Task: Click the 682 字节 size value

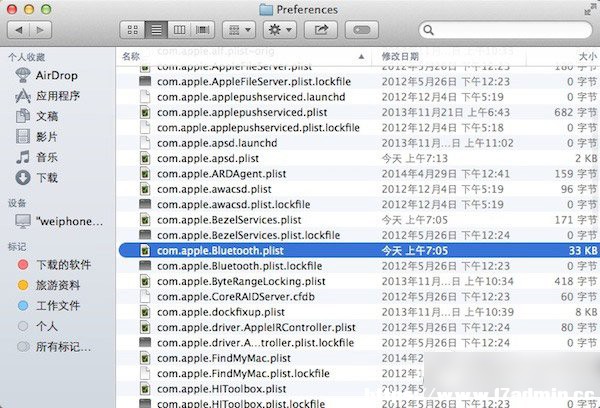Action: click(x=576, y=112)
